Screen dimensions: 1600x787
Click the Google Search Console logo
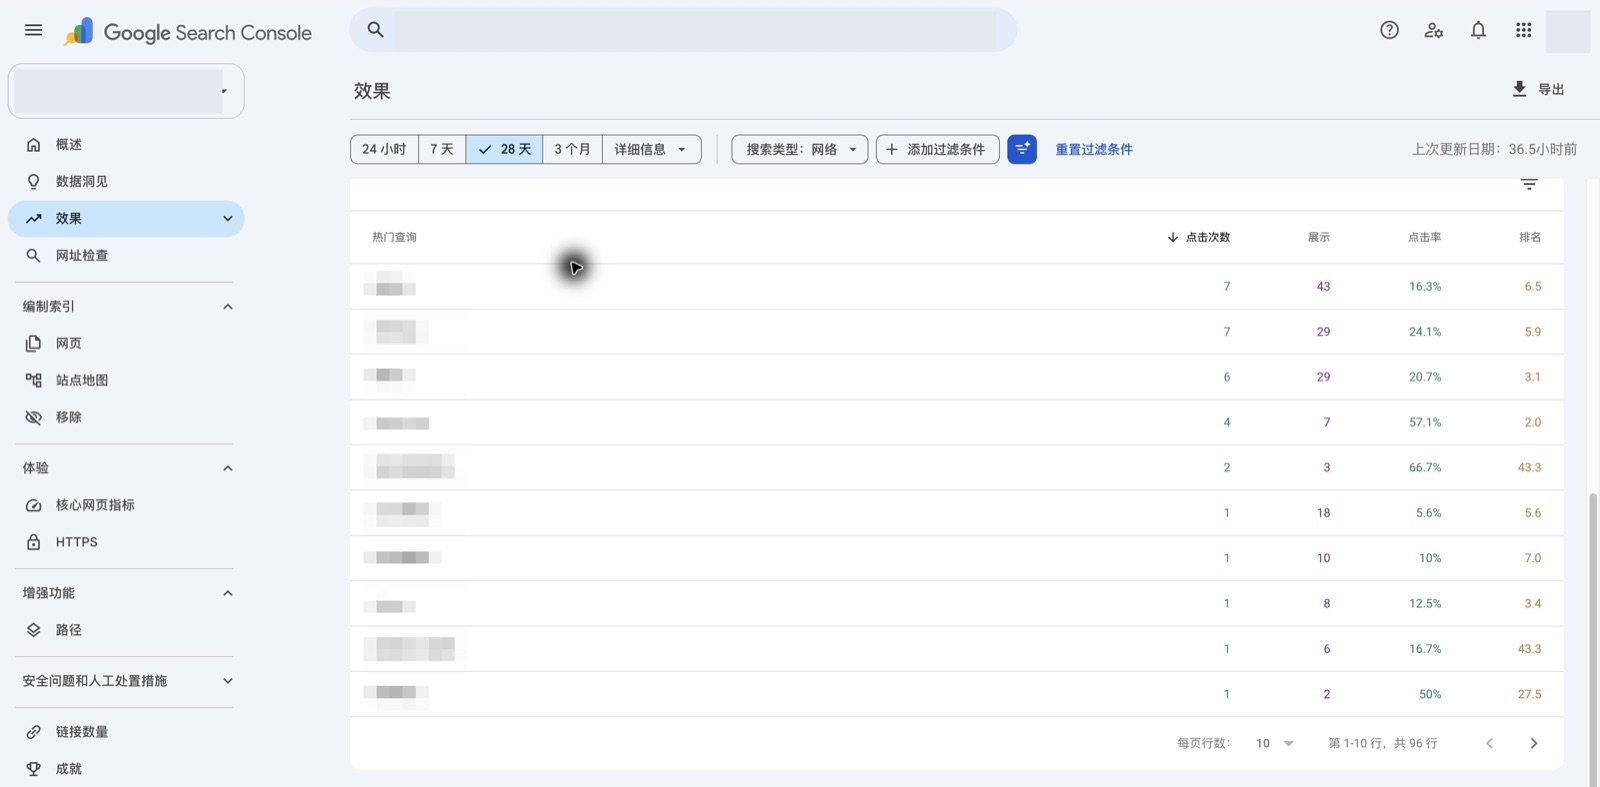click(188, 32)
